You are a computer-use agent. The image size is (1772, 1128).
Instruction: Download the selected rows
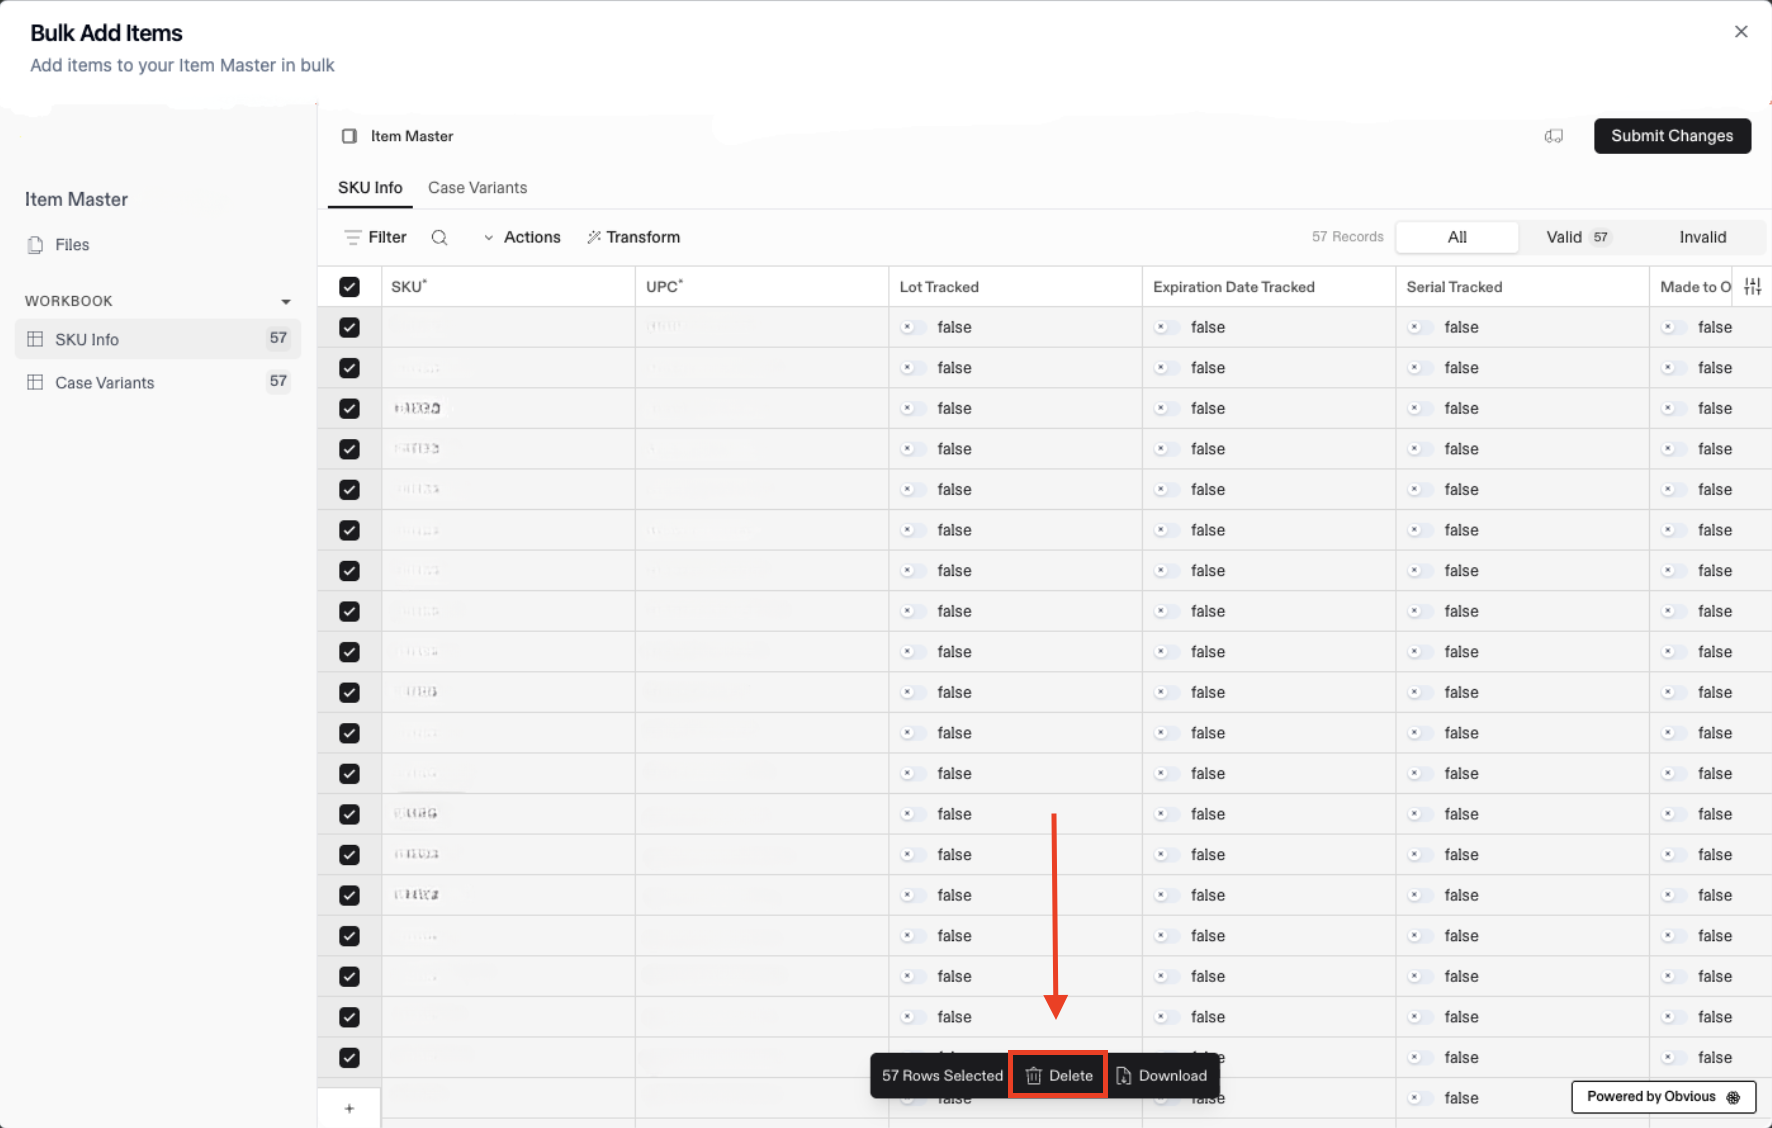1162,1076
